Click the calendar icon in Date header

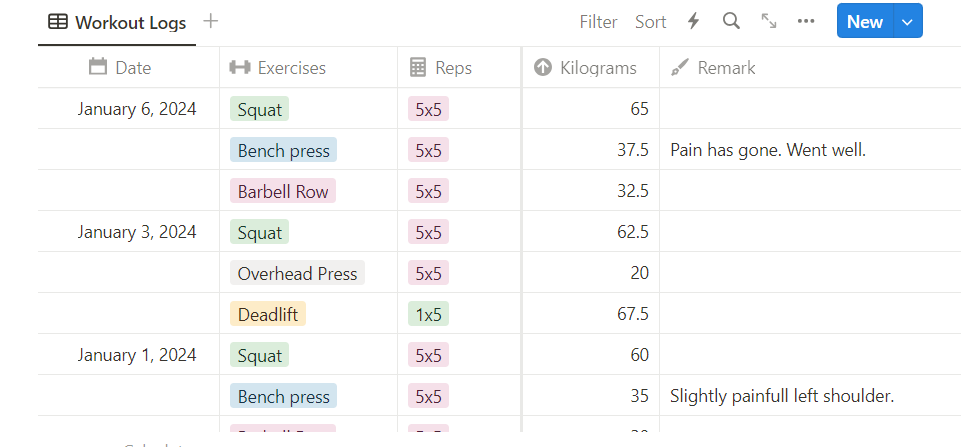click(x=98, y=67)
